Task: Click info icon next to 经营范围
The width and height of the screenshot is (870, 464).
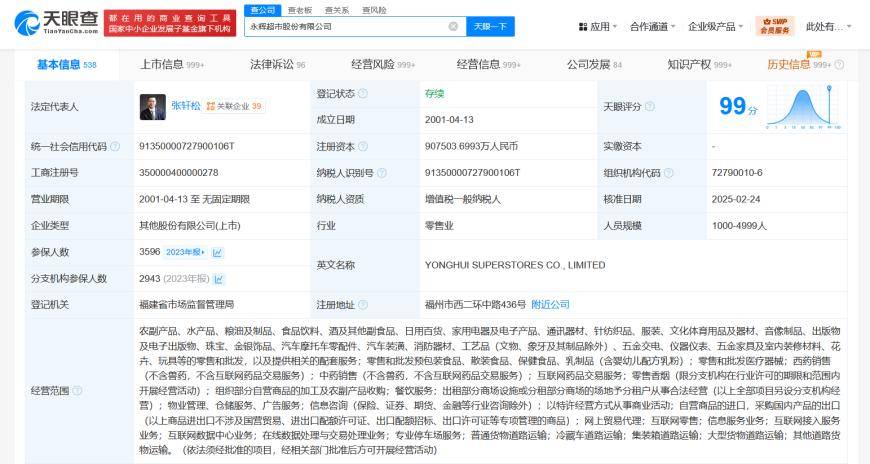Action: [x=77, y=390]
